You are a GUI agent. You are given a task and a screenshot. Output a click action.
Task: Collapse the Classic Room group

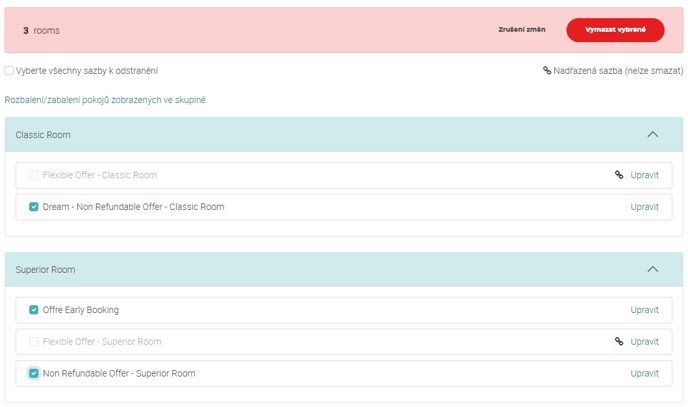click(x=652, y=134)
